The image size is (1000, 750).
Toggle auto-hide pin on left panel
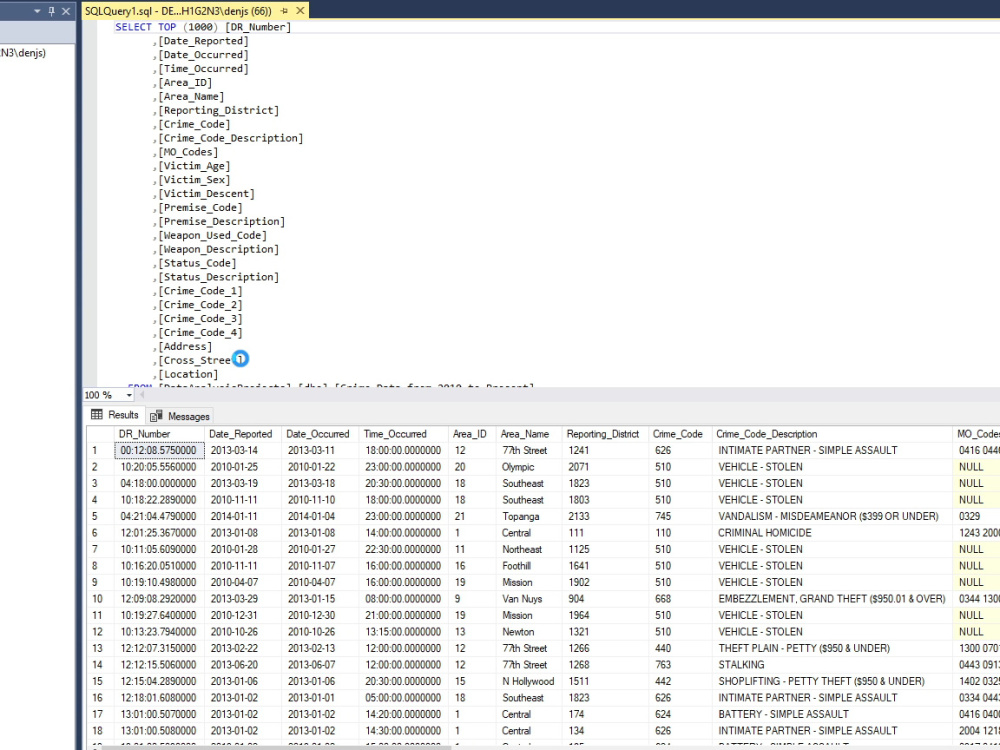coord(52,11)
